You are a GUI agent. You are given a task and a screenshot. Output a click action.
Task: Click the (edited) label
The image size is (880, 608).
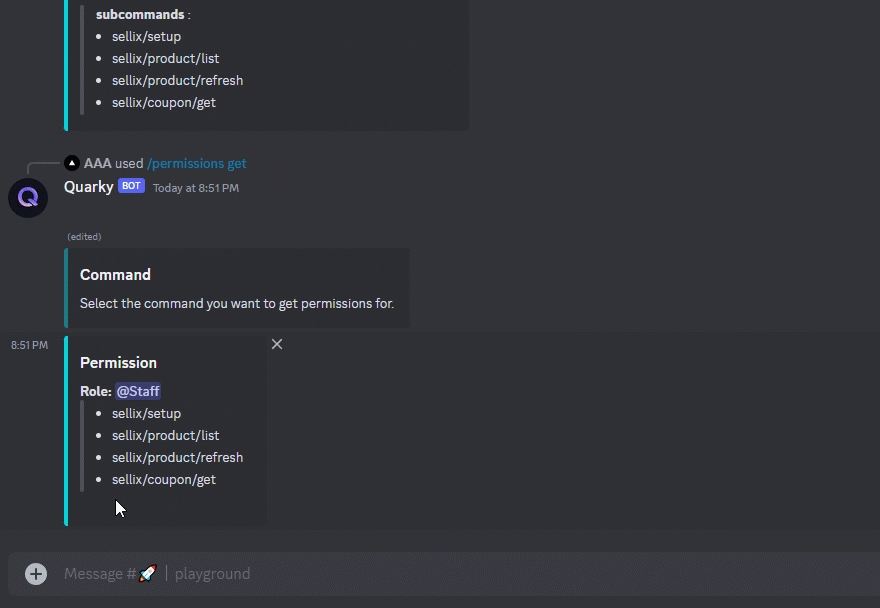84,237
